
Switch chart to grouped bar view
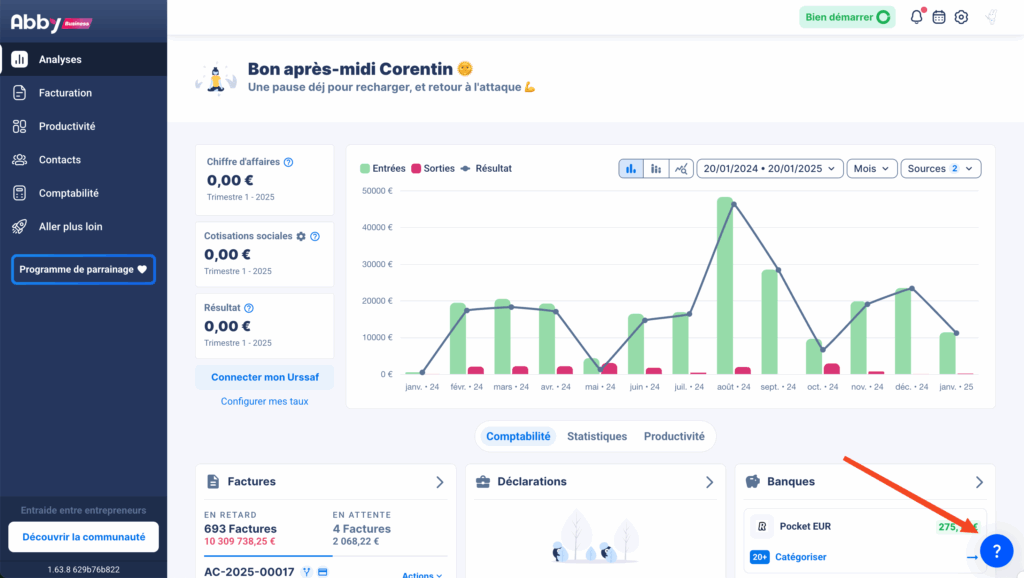coord(655,169)
